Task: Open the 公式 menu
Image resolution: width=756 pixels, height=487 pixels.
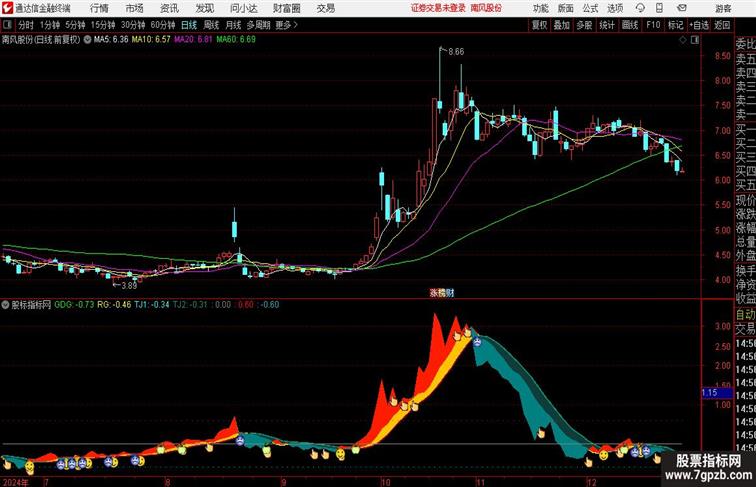Action: tap(590, 8)
